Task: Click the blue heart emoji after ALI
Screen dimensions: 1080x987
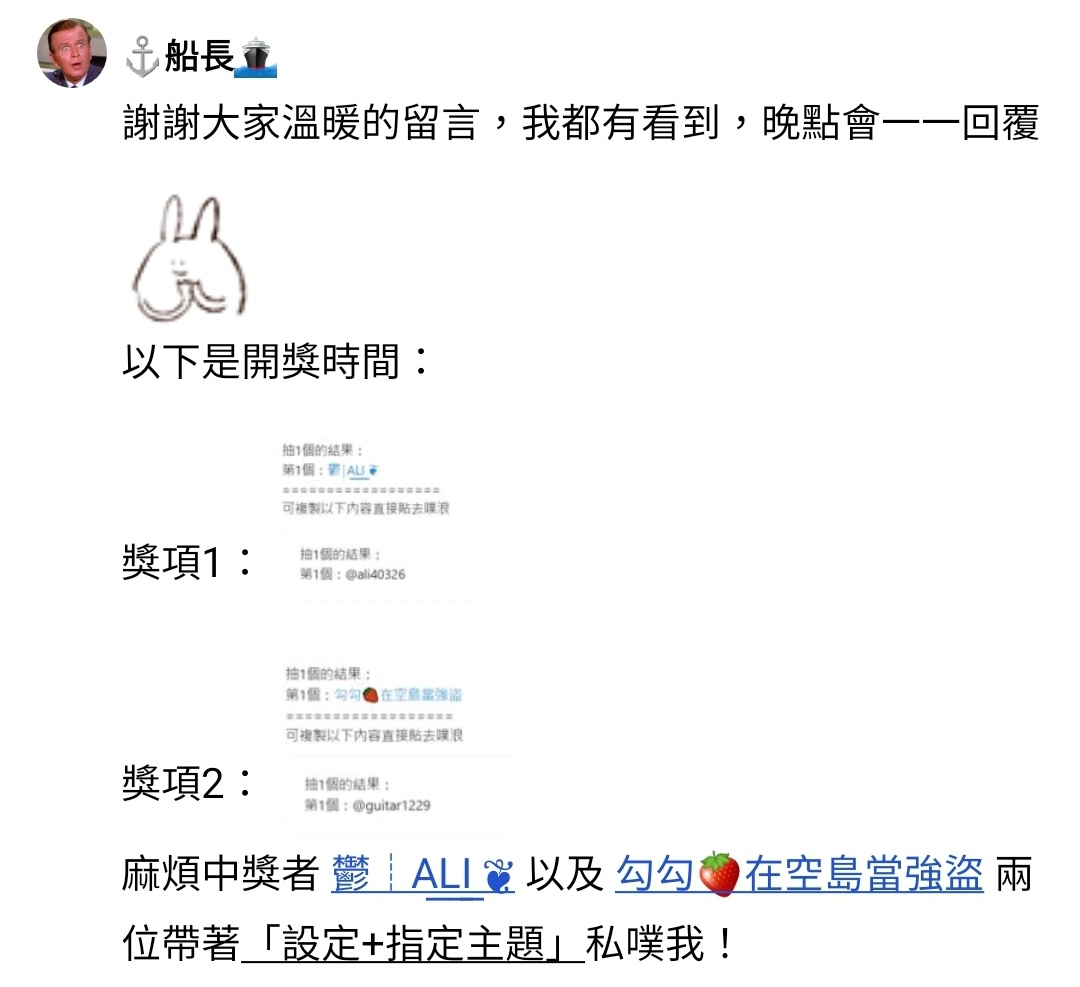Action: tap(499, 876)
